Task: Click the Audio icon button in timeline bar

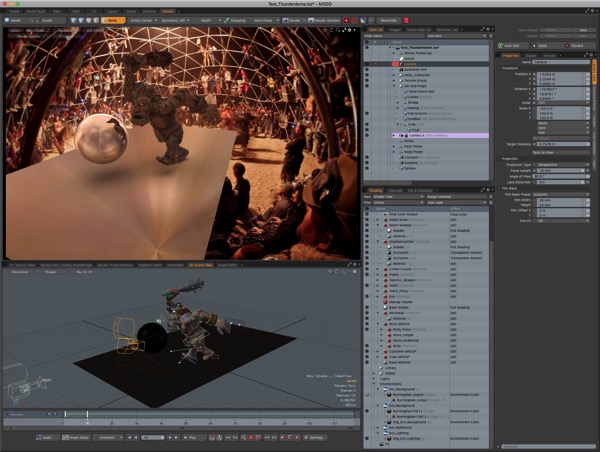Action: [43, 437]
